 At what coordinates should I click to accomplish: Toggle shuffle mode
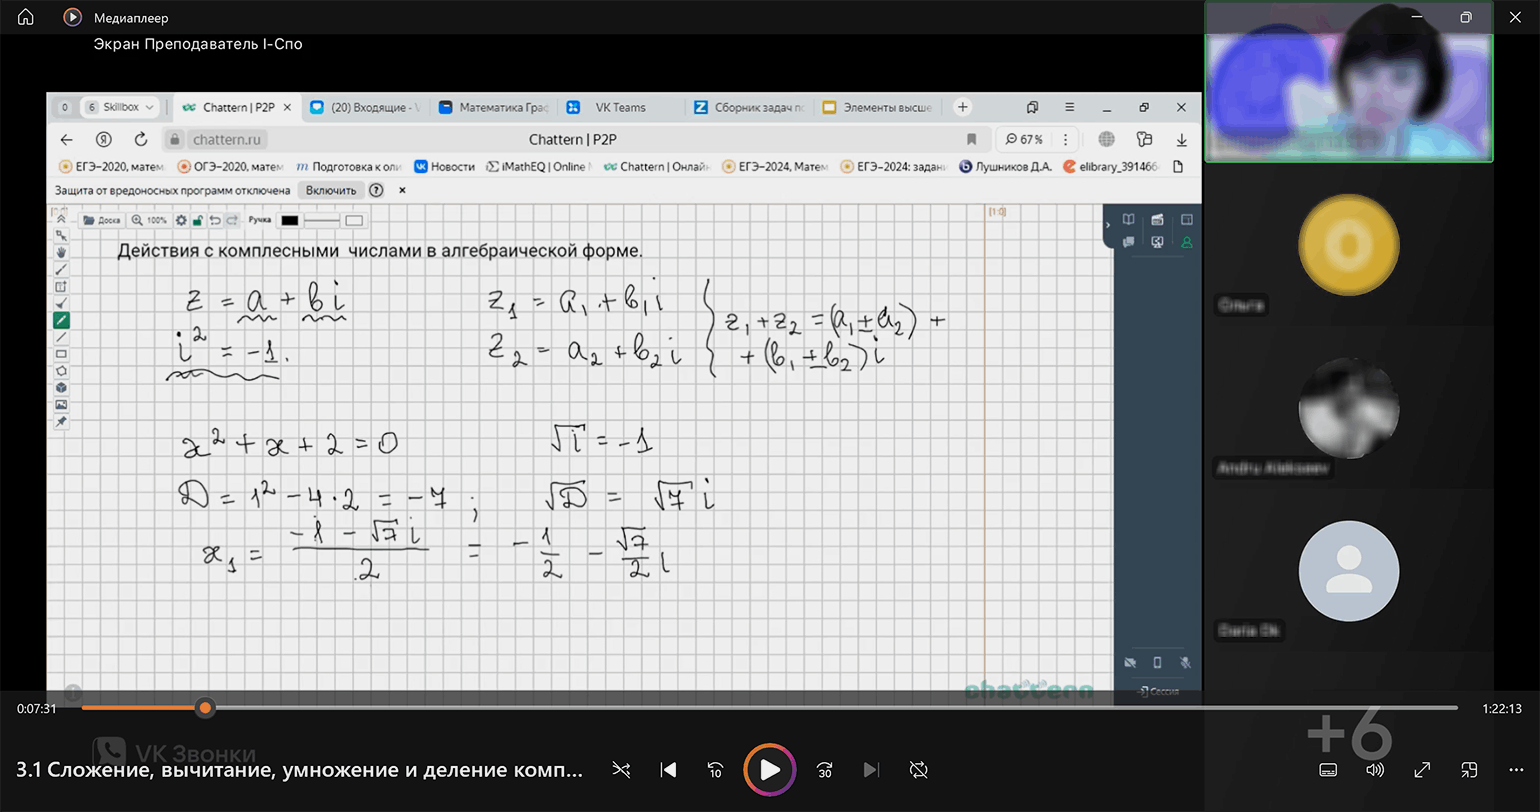point(621,770)
